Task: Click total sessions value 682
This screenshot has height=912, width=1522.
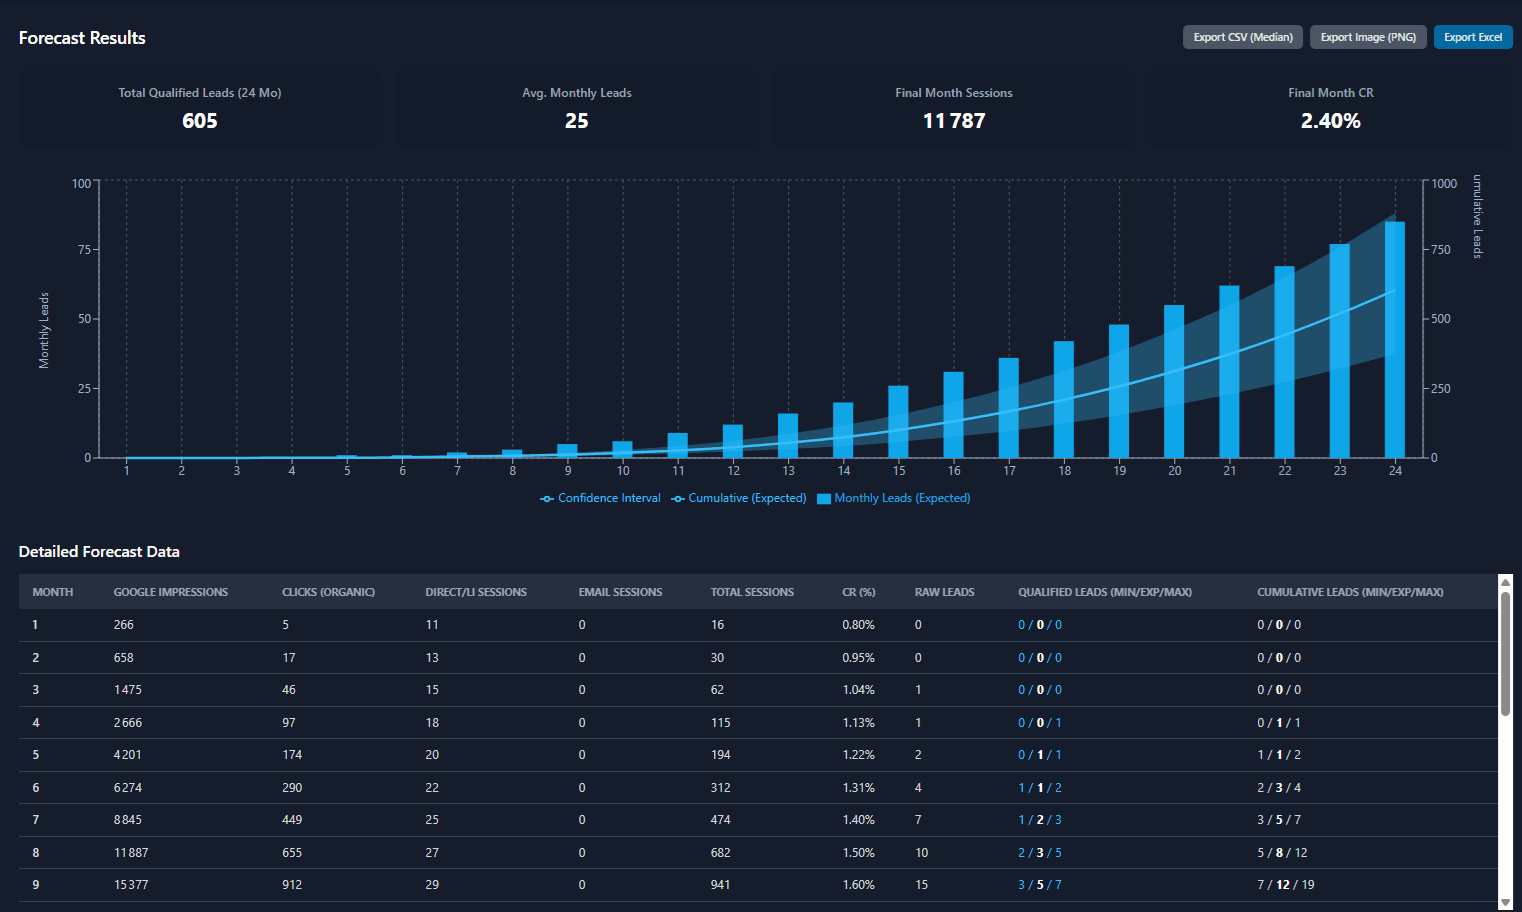Action: (720, 853)
